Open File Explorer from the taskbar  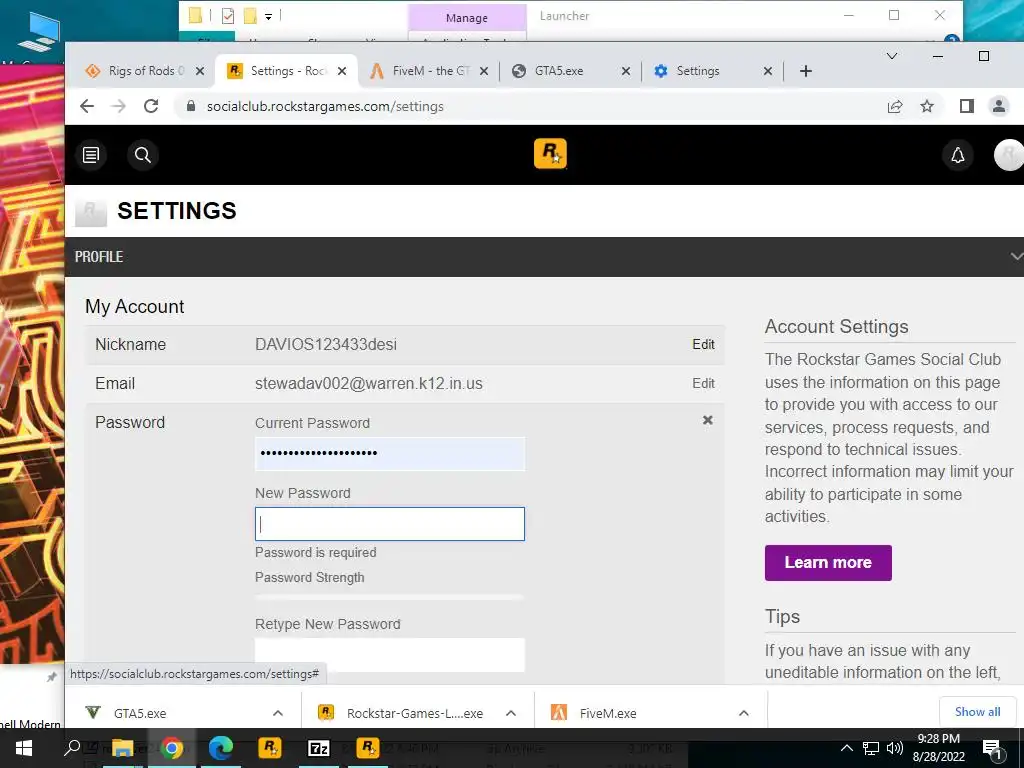[122, 748]
